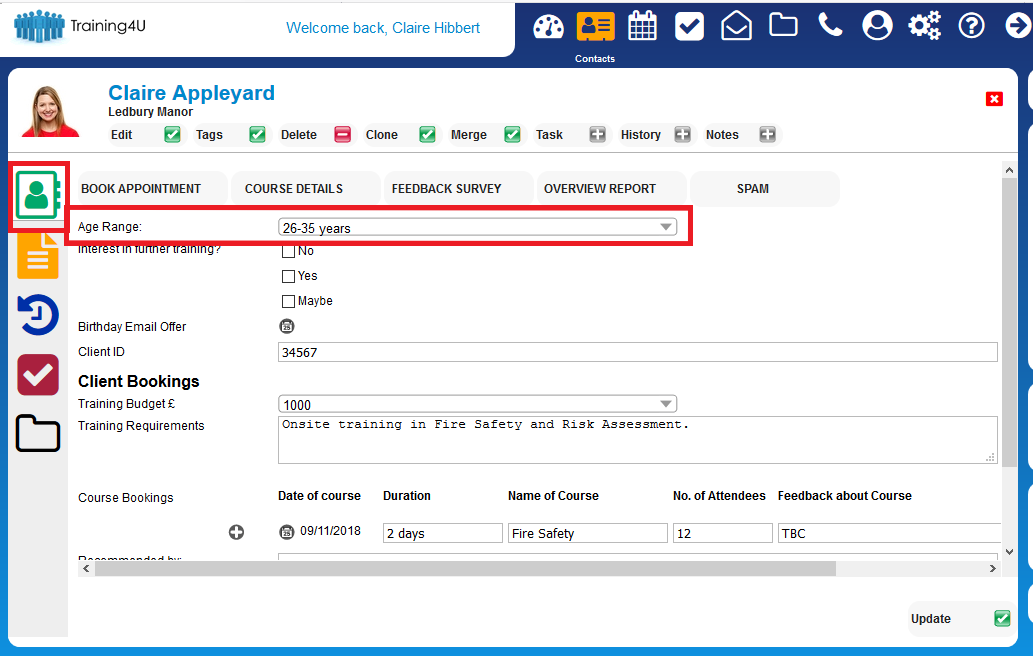
Task: Click the Task add button
Action: [x=570, y=134]
